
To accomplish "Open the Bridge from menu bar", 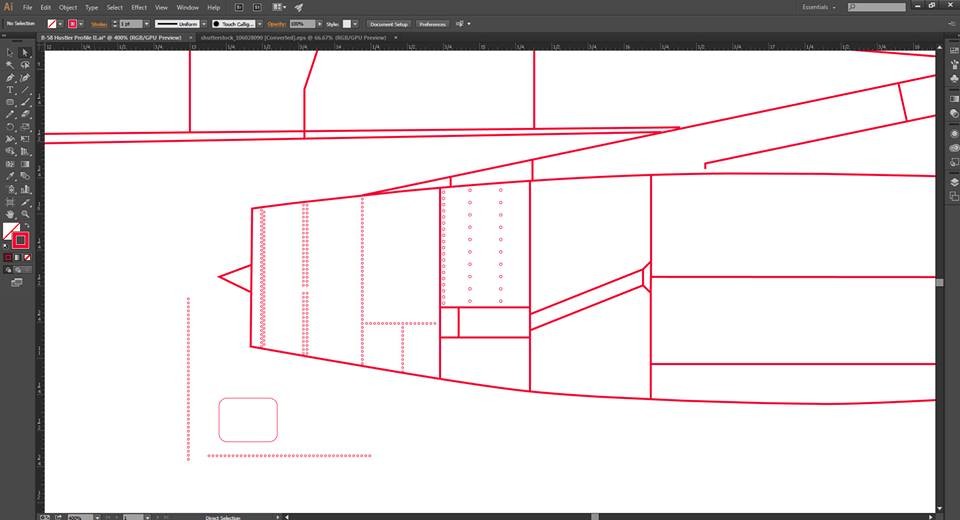I will click(x=239, y=7).
